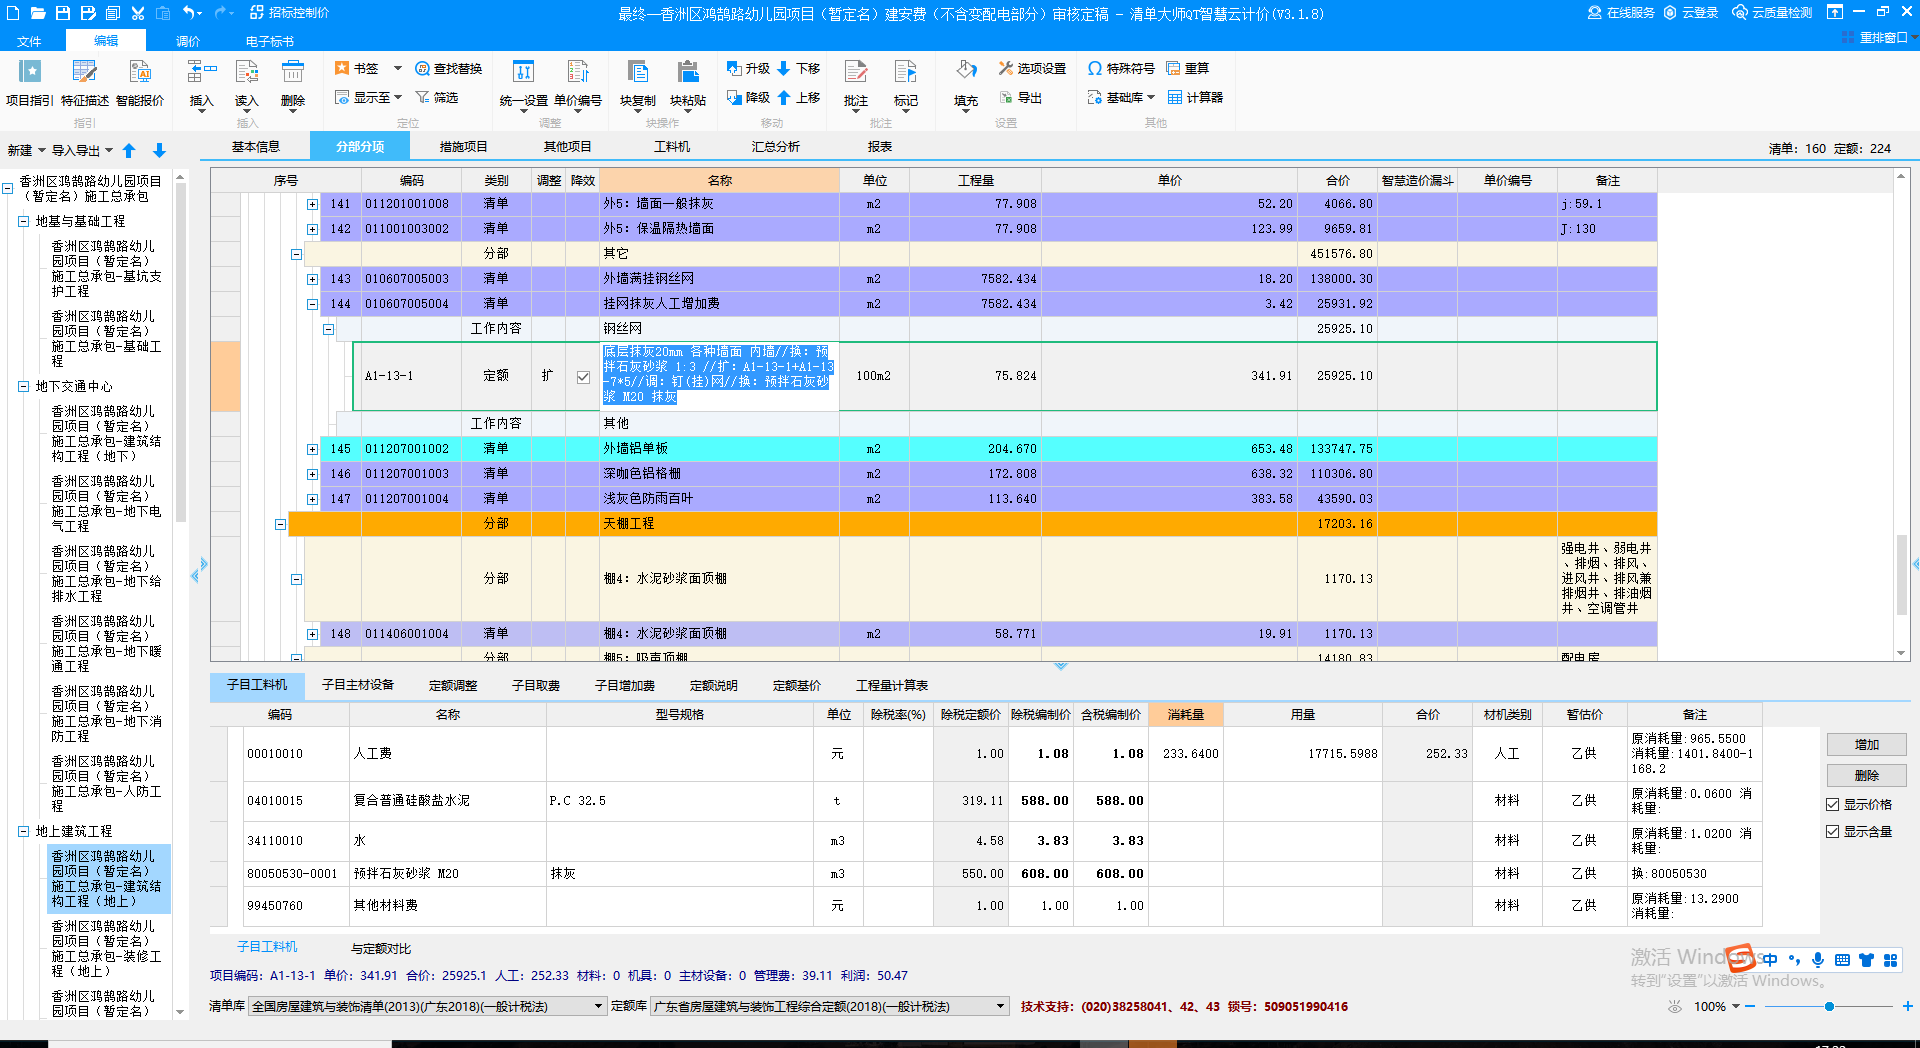The image size is (1920, 1048).
Task: Click the save disk icon in title bar
Action: tap(63, 13)
